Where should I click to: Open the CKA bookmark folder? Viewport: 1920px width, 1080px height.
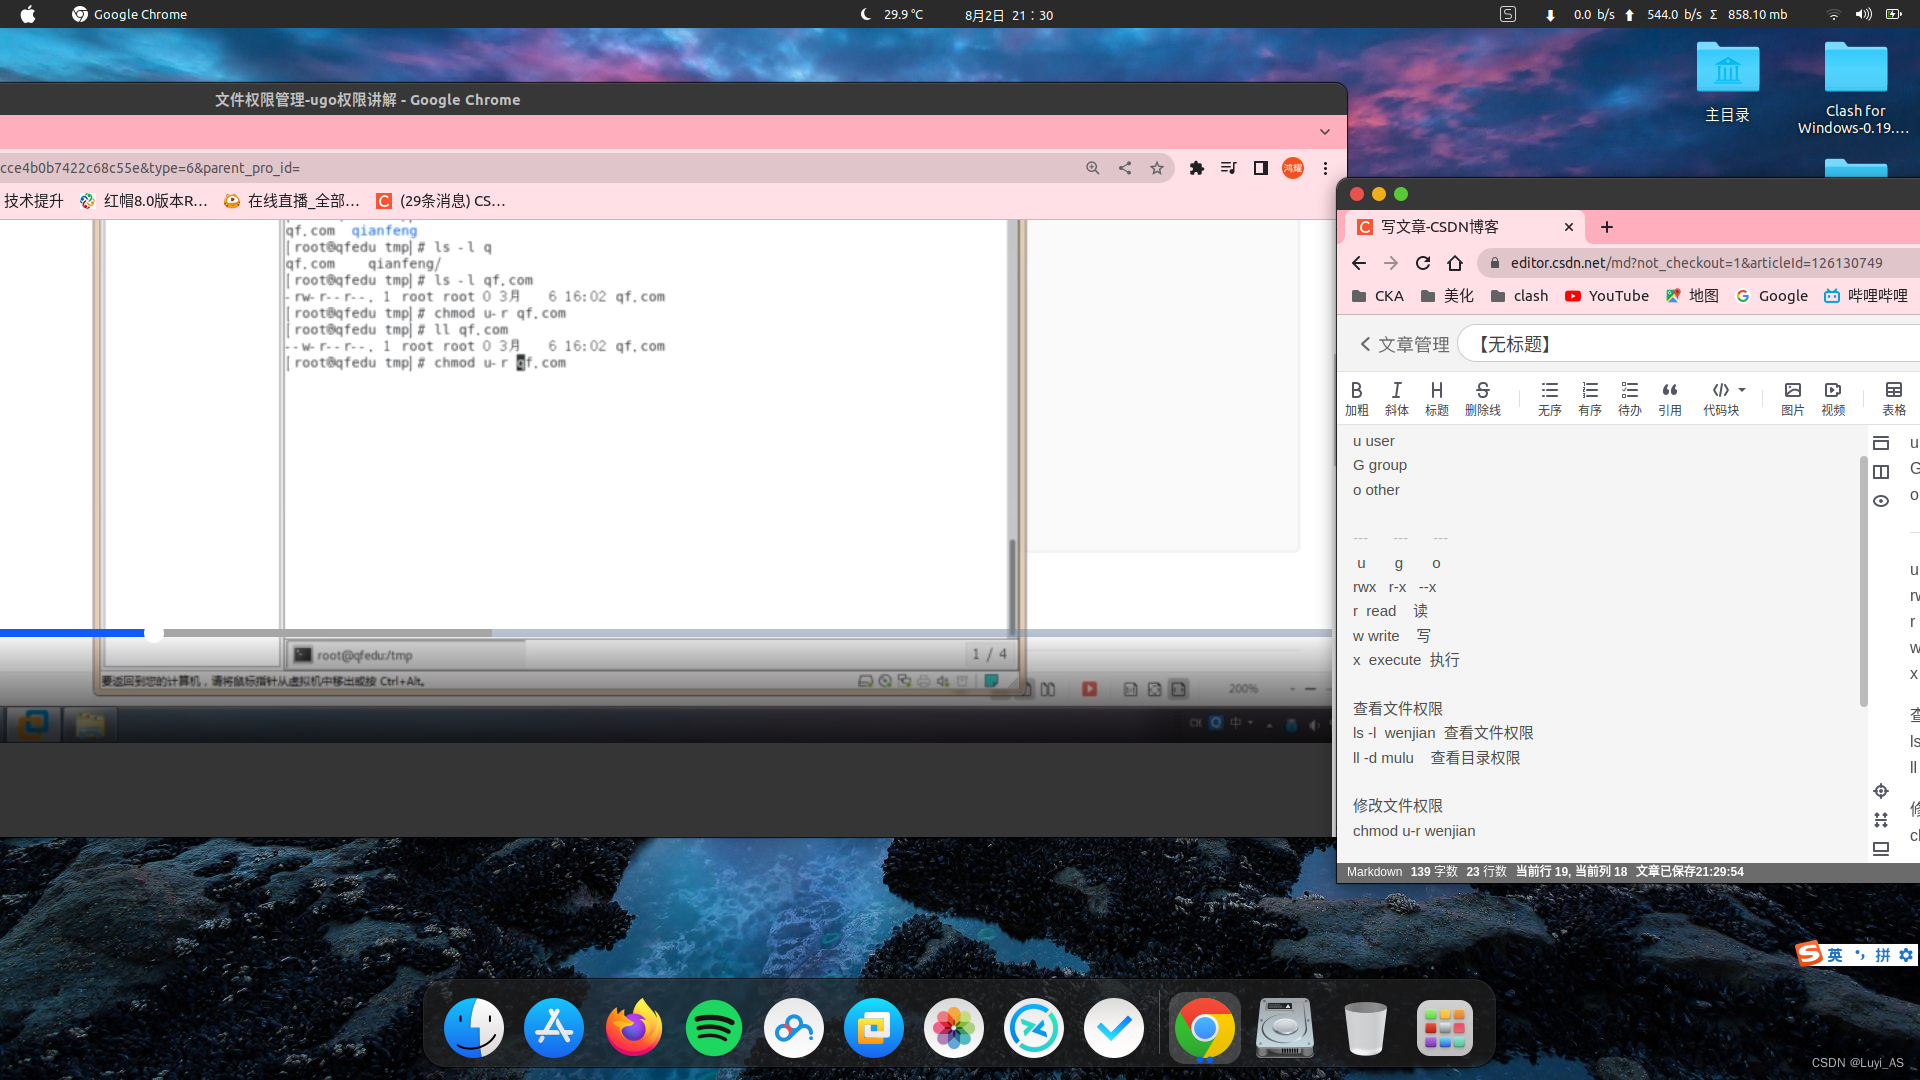pyautogui.click(x=1377, y=296)
